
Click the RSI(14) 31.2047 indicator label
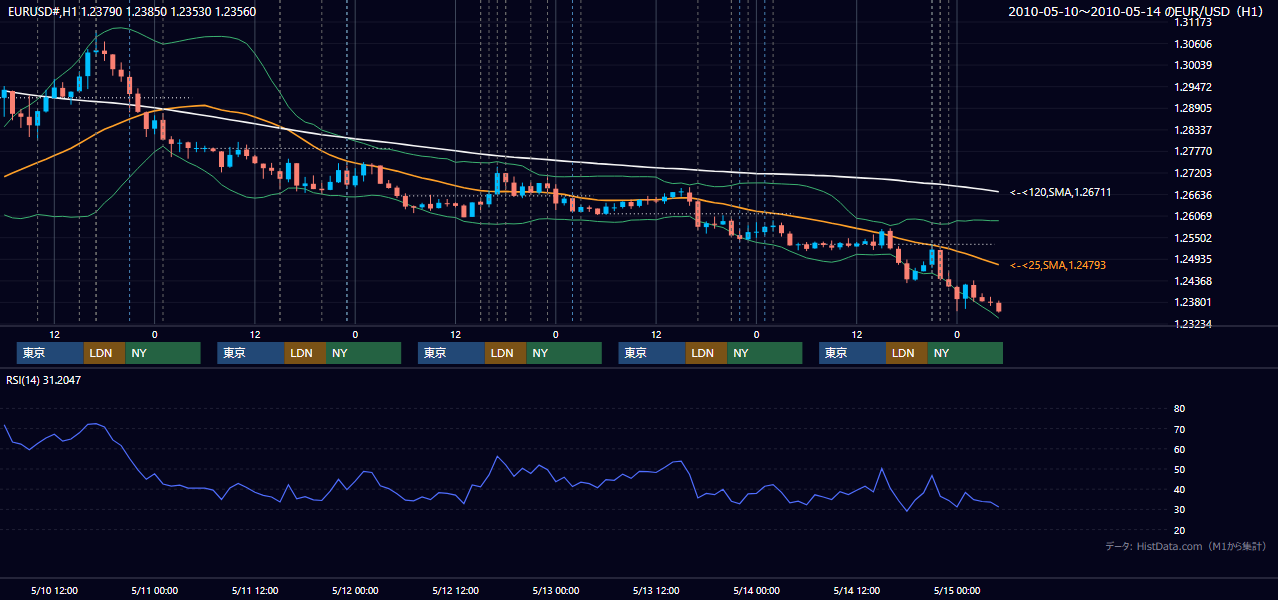click(44, 380)
